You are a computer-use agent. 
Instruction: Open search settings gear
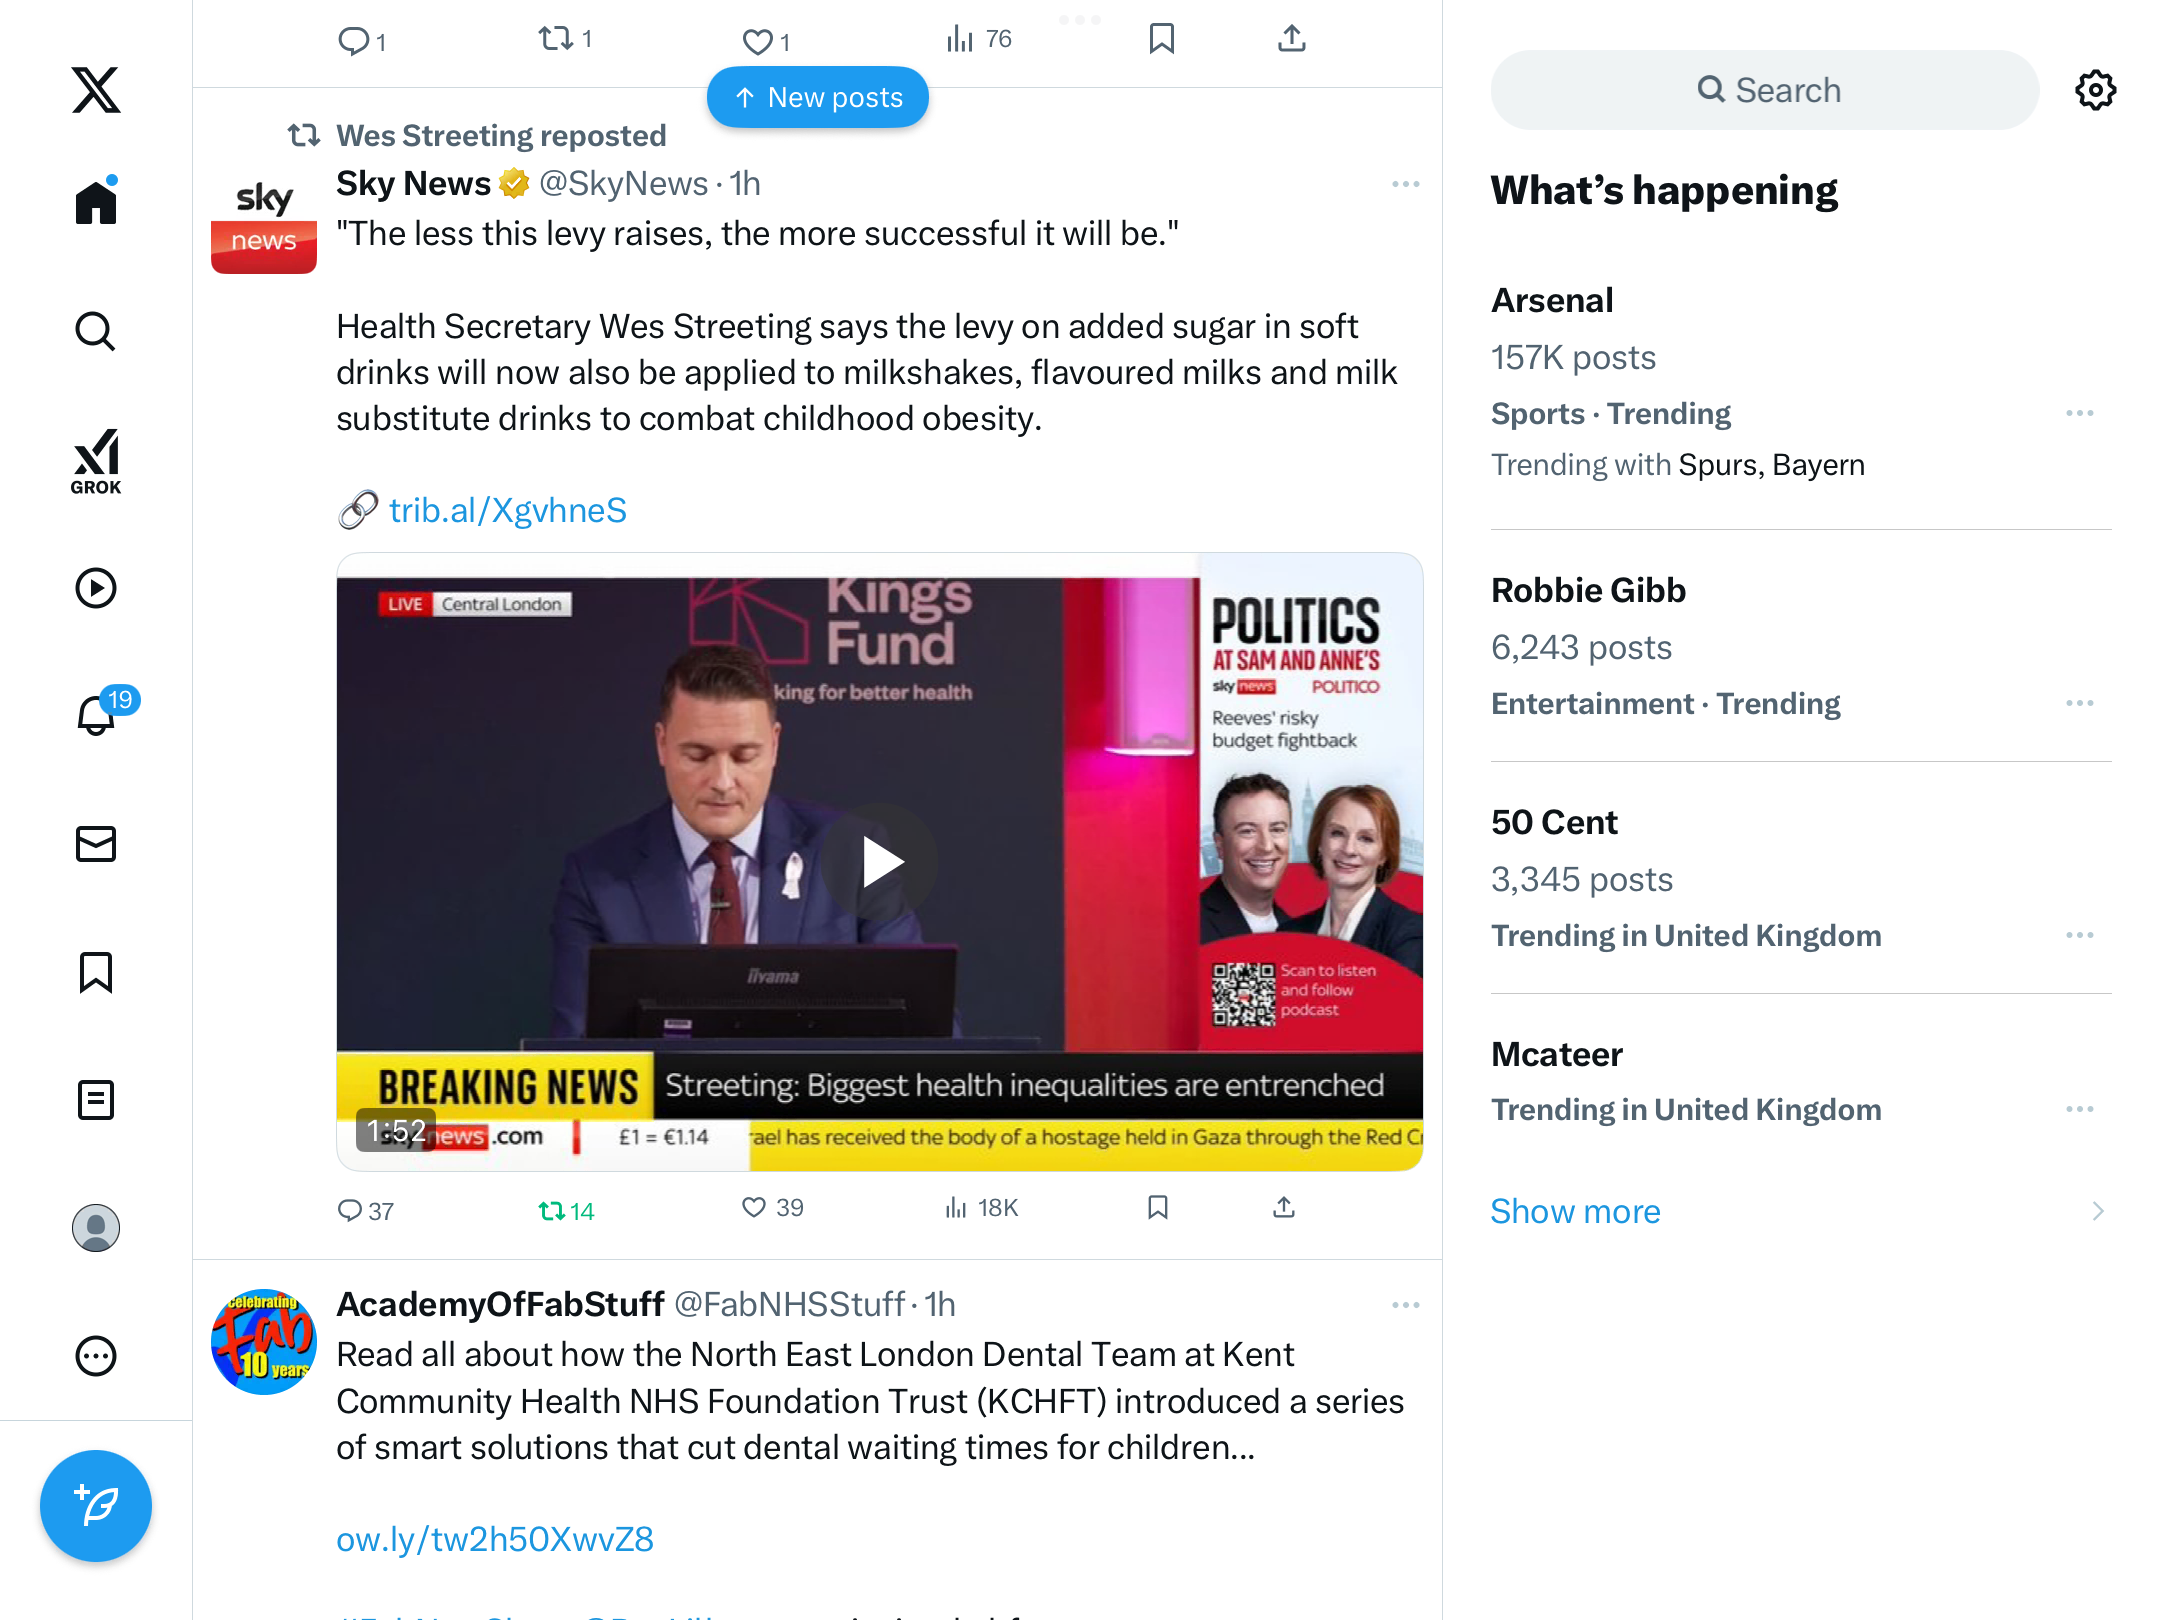click(x=2095, y=90)
